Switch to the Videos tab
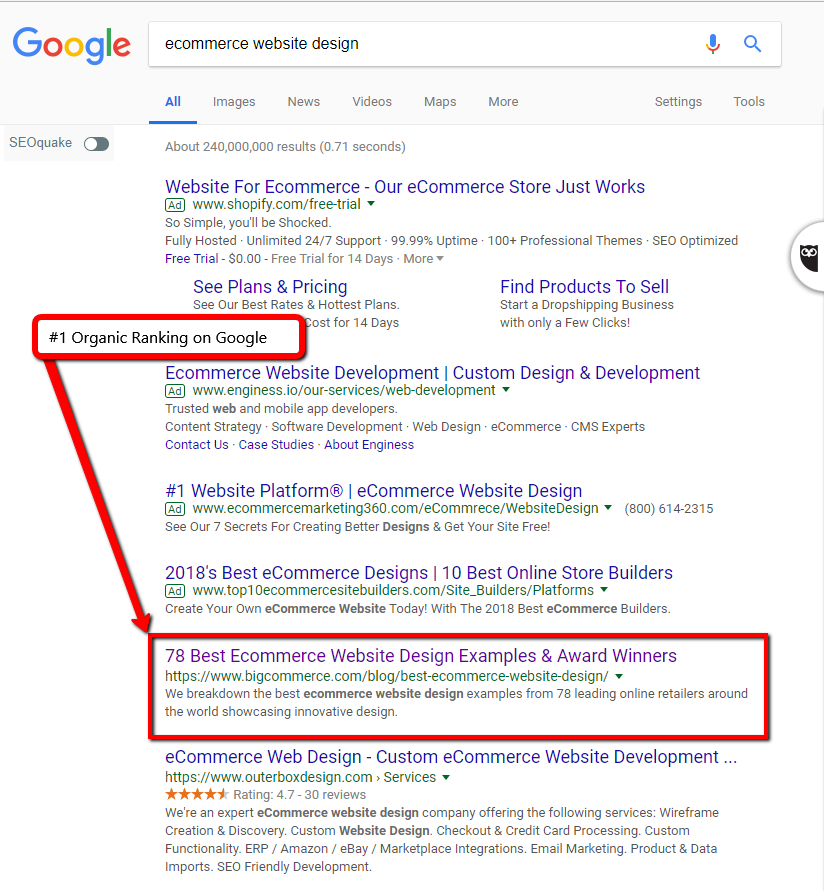 [372, 102]
